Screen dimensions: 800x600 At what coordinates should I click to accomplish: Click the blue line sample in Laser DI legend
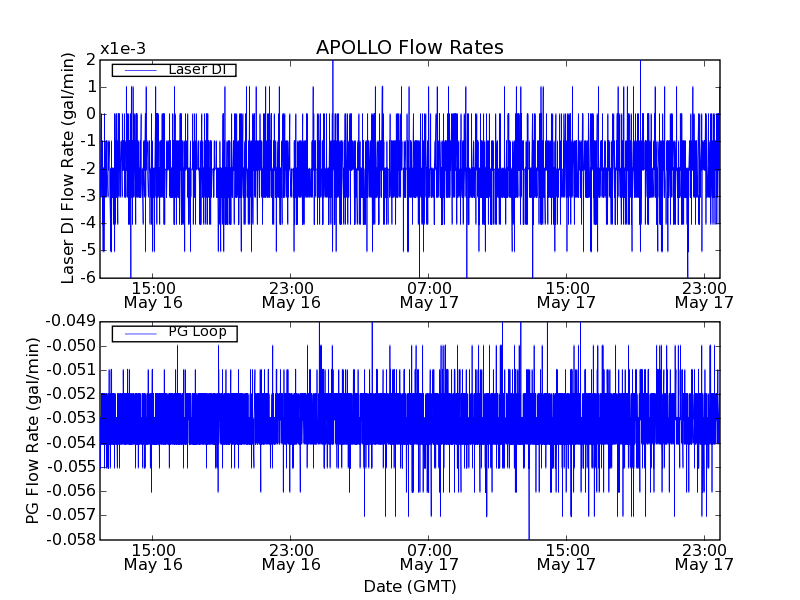139,70
